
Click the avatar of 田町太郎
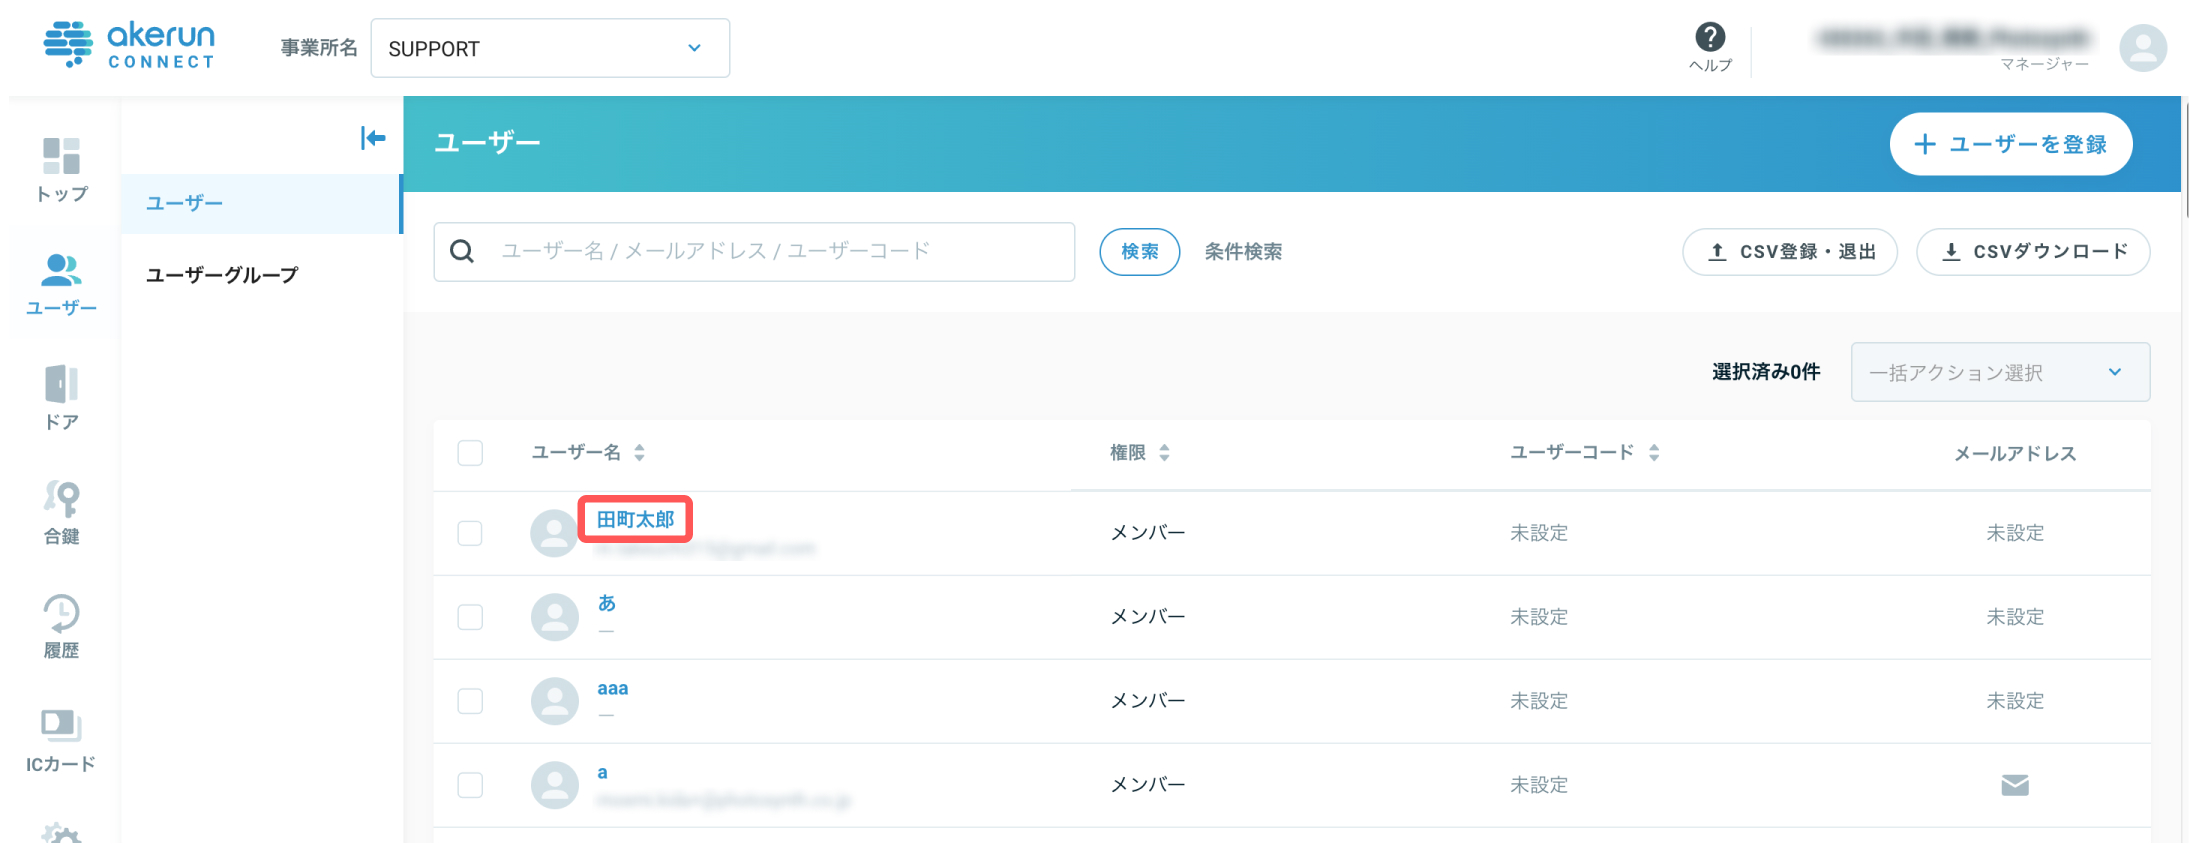(554, 533)
